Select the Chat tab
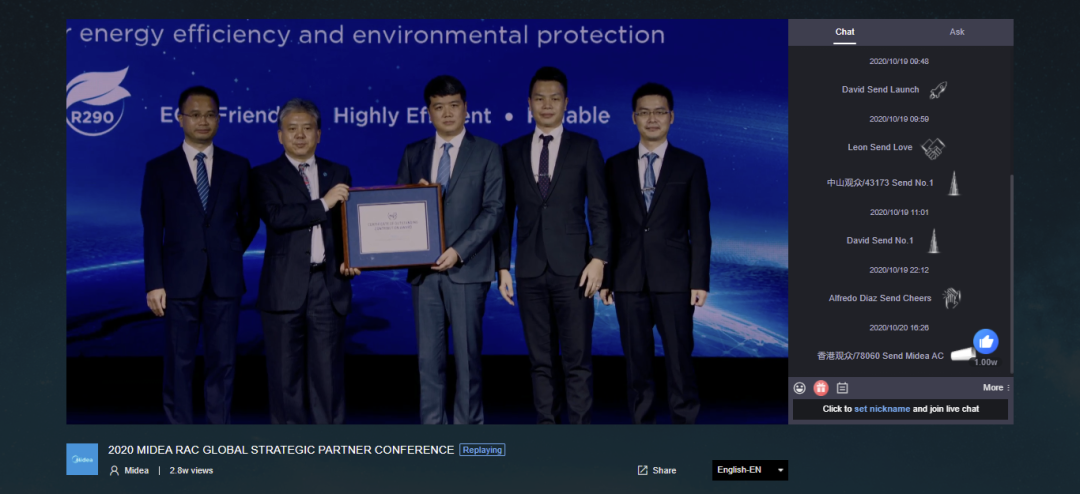The height and width of the screenshot is (494, 1080). tap(845, 32)
